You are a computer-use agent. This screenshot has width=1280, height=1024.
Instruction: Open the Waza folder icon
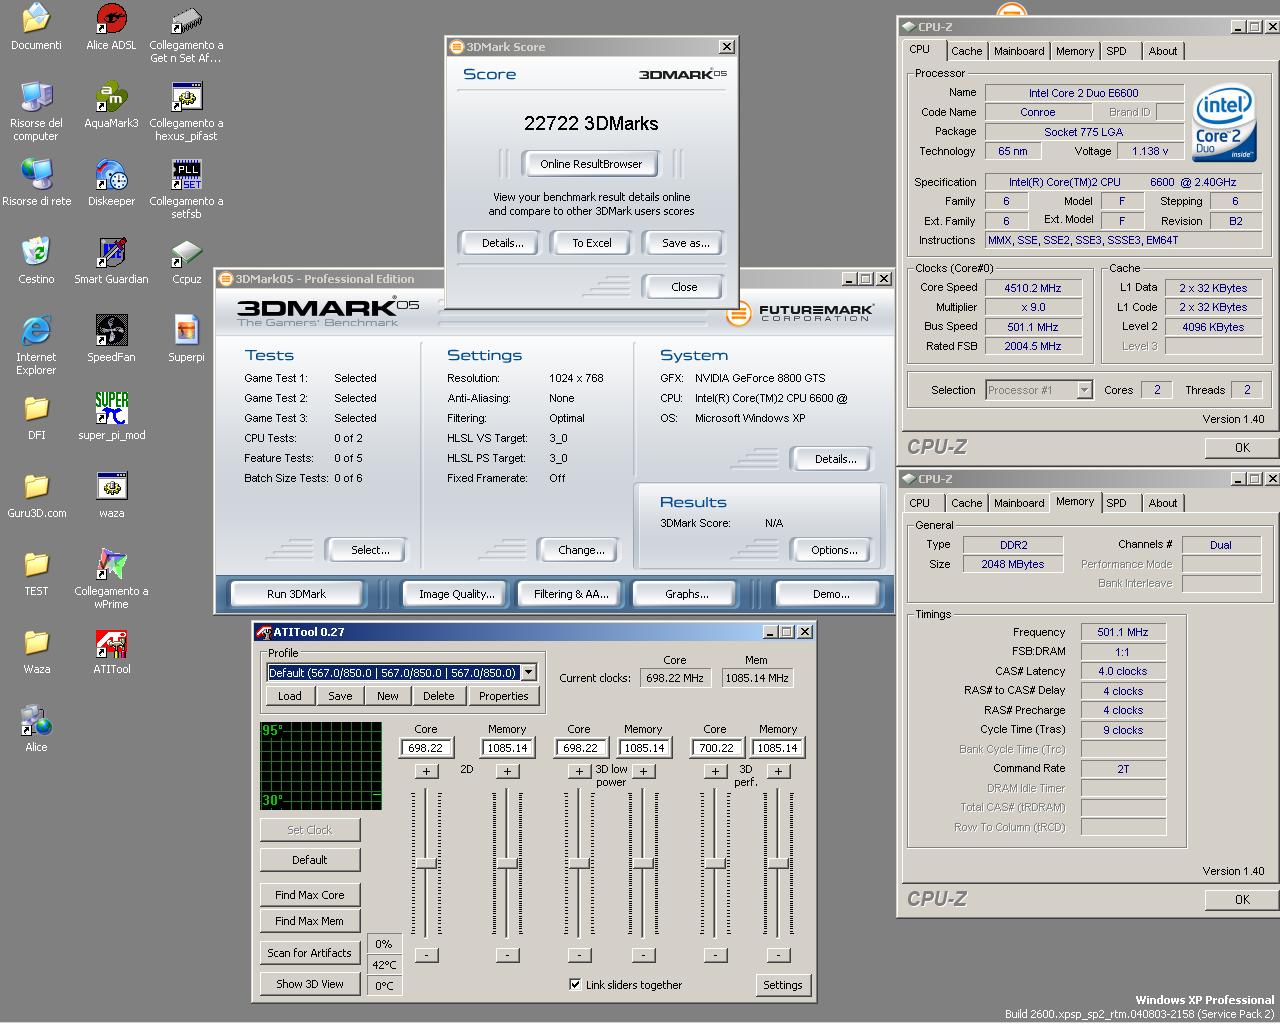coord(36,651)
